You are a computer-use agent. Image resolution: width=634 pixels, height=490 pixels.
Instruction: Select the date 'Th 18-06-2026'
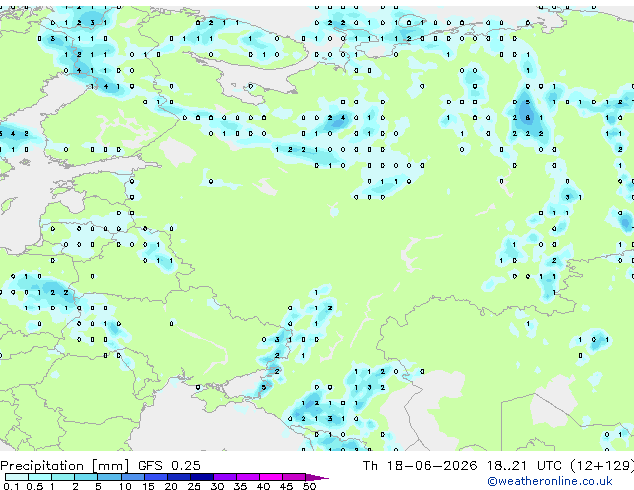[420, 466]
